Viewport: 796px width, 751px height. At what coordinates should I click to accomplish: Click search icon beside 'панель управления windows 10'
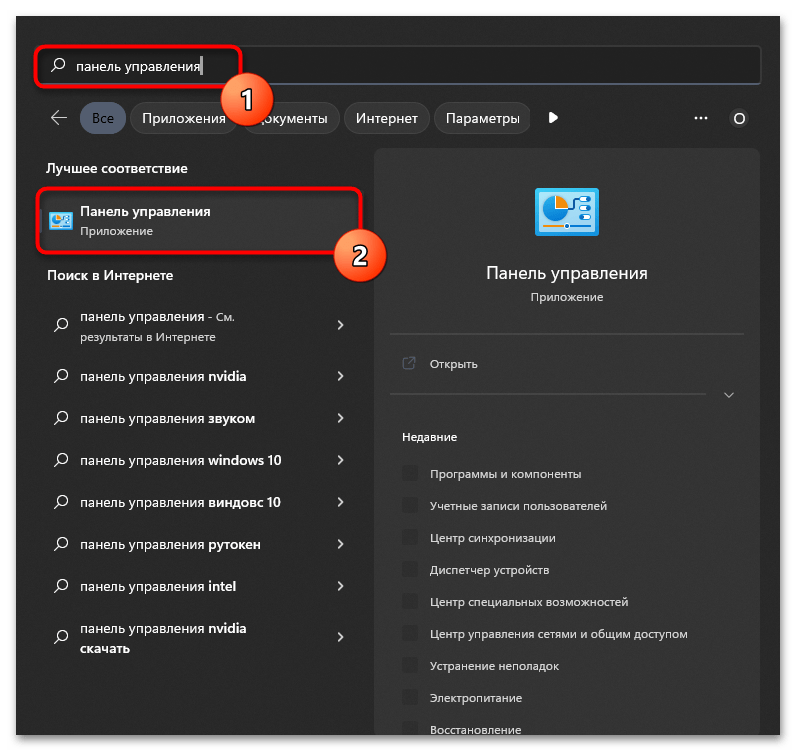click(x=61, y=460)
